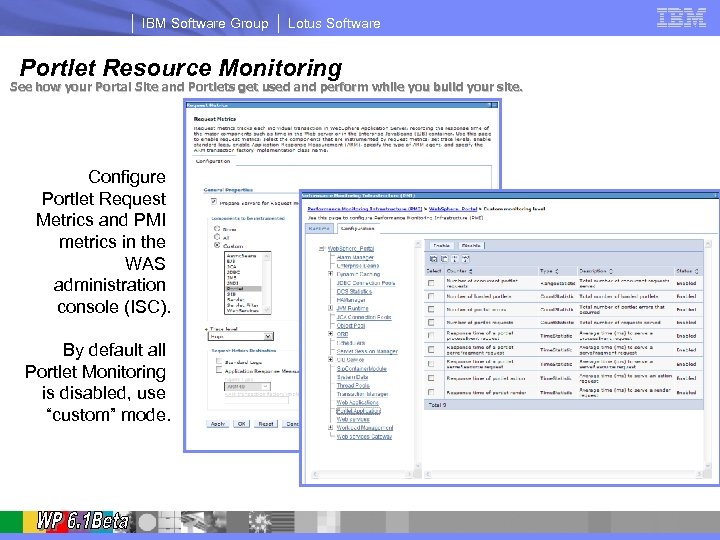The image size is (720, 540).
Task: Open the Alarm Manager tree link
Action: click(355, 257)
